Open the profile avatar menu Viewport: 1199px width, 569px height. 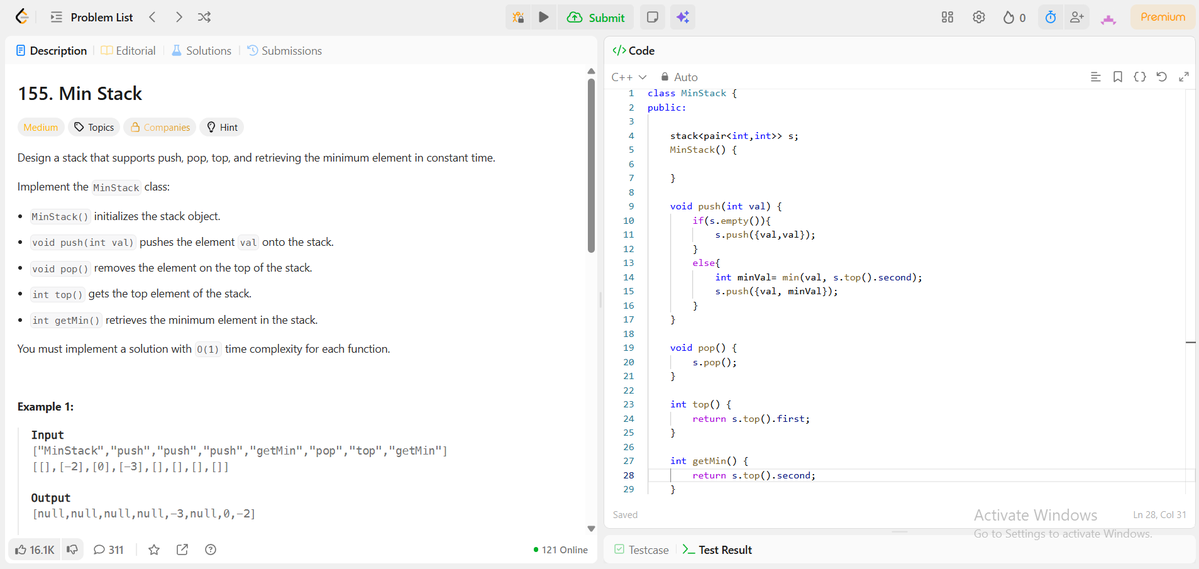point(1108,18)
